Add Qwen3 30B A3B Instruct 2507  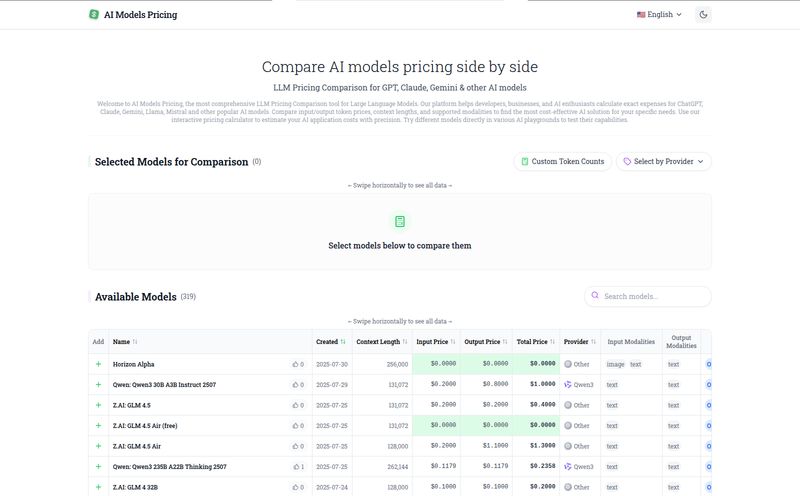98,385
